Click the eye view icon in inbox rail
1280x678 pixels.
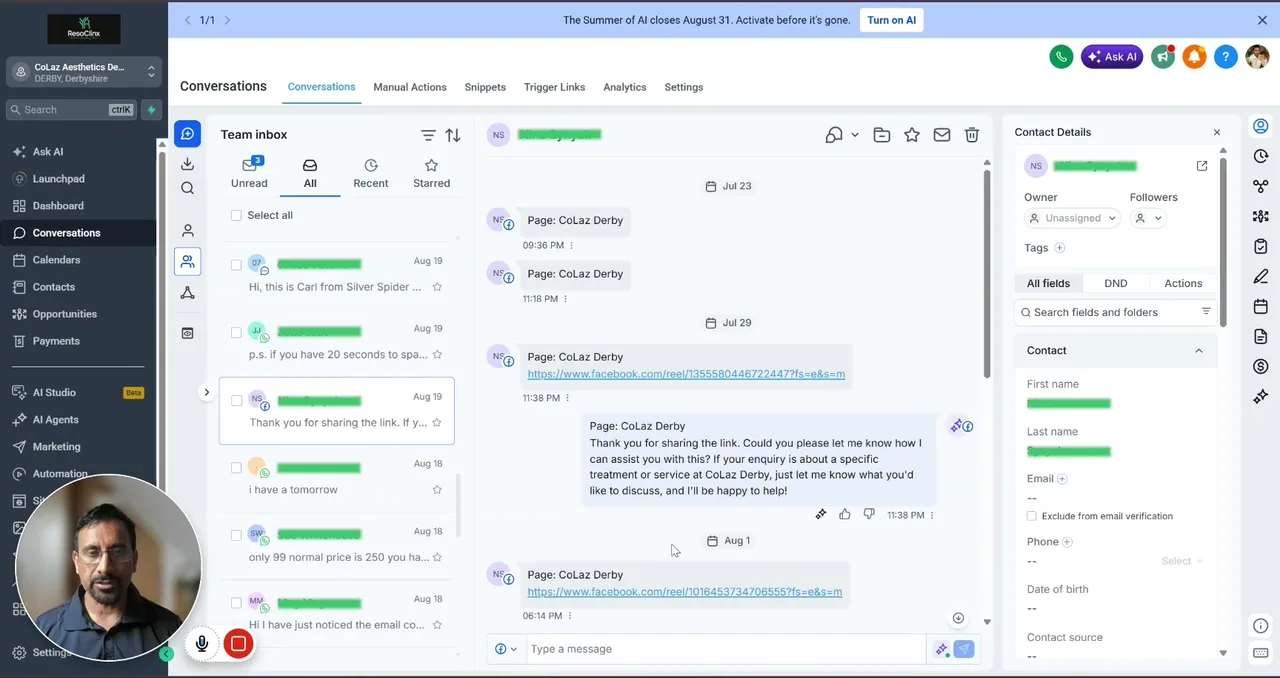click(x=187, y=333)
